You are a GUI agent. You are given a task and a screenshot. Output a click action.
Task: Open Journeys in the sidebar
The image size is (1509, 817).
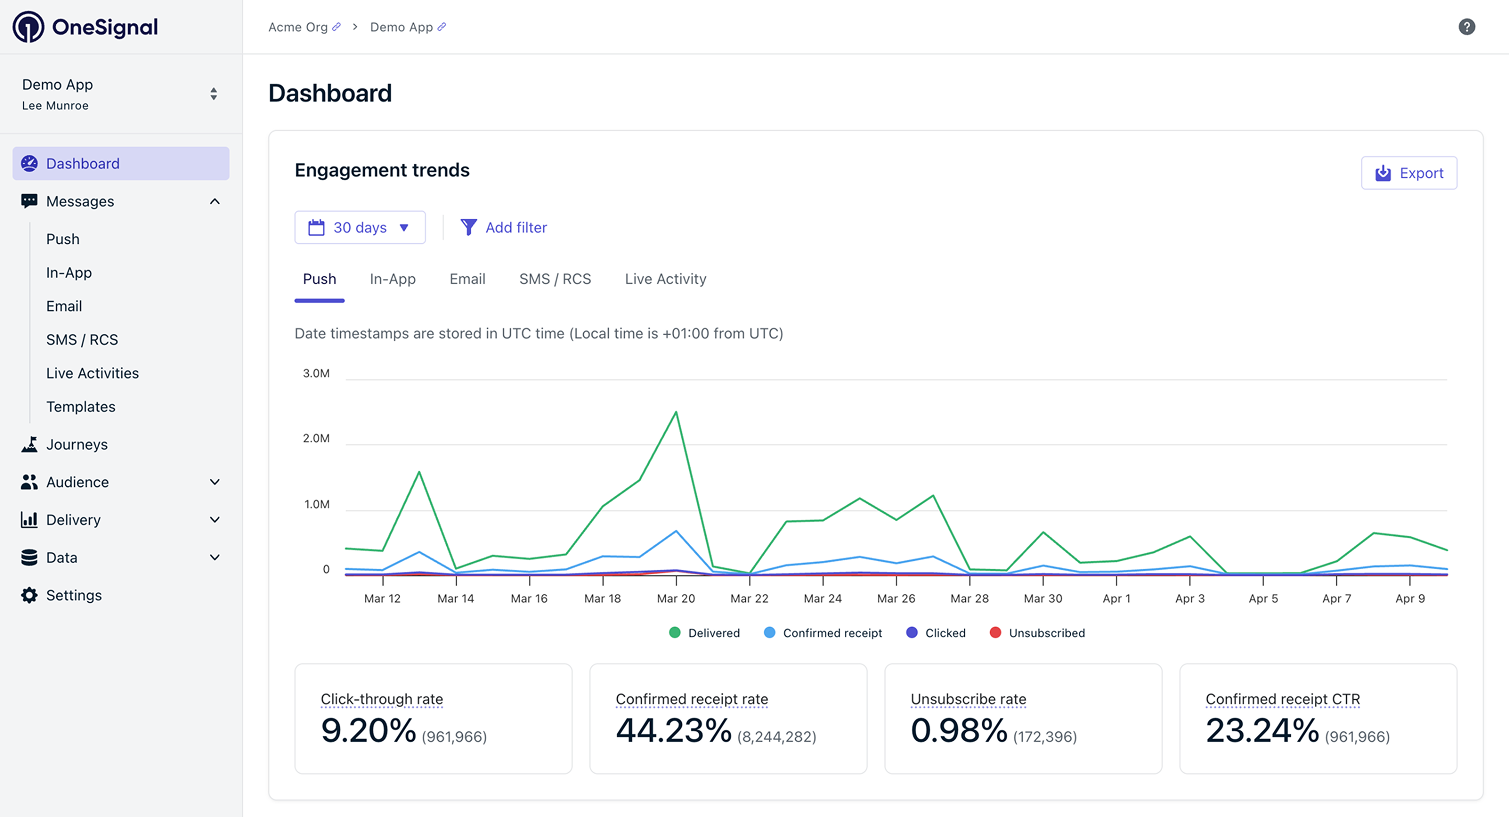click(77, 444)
